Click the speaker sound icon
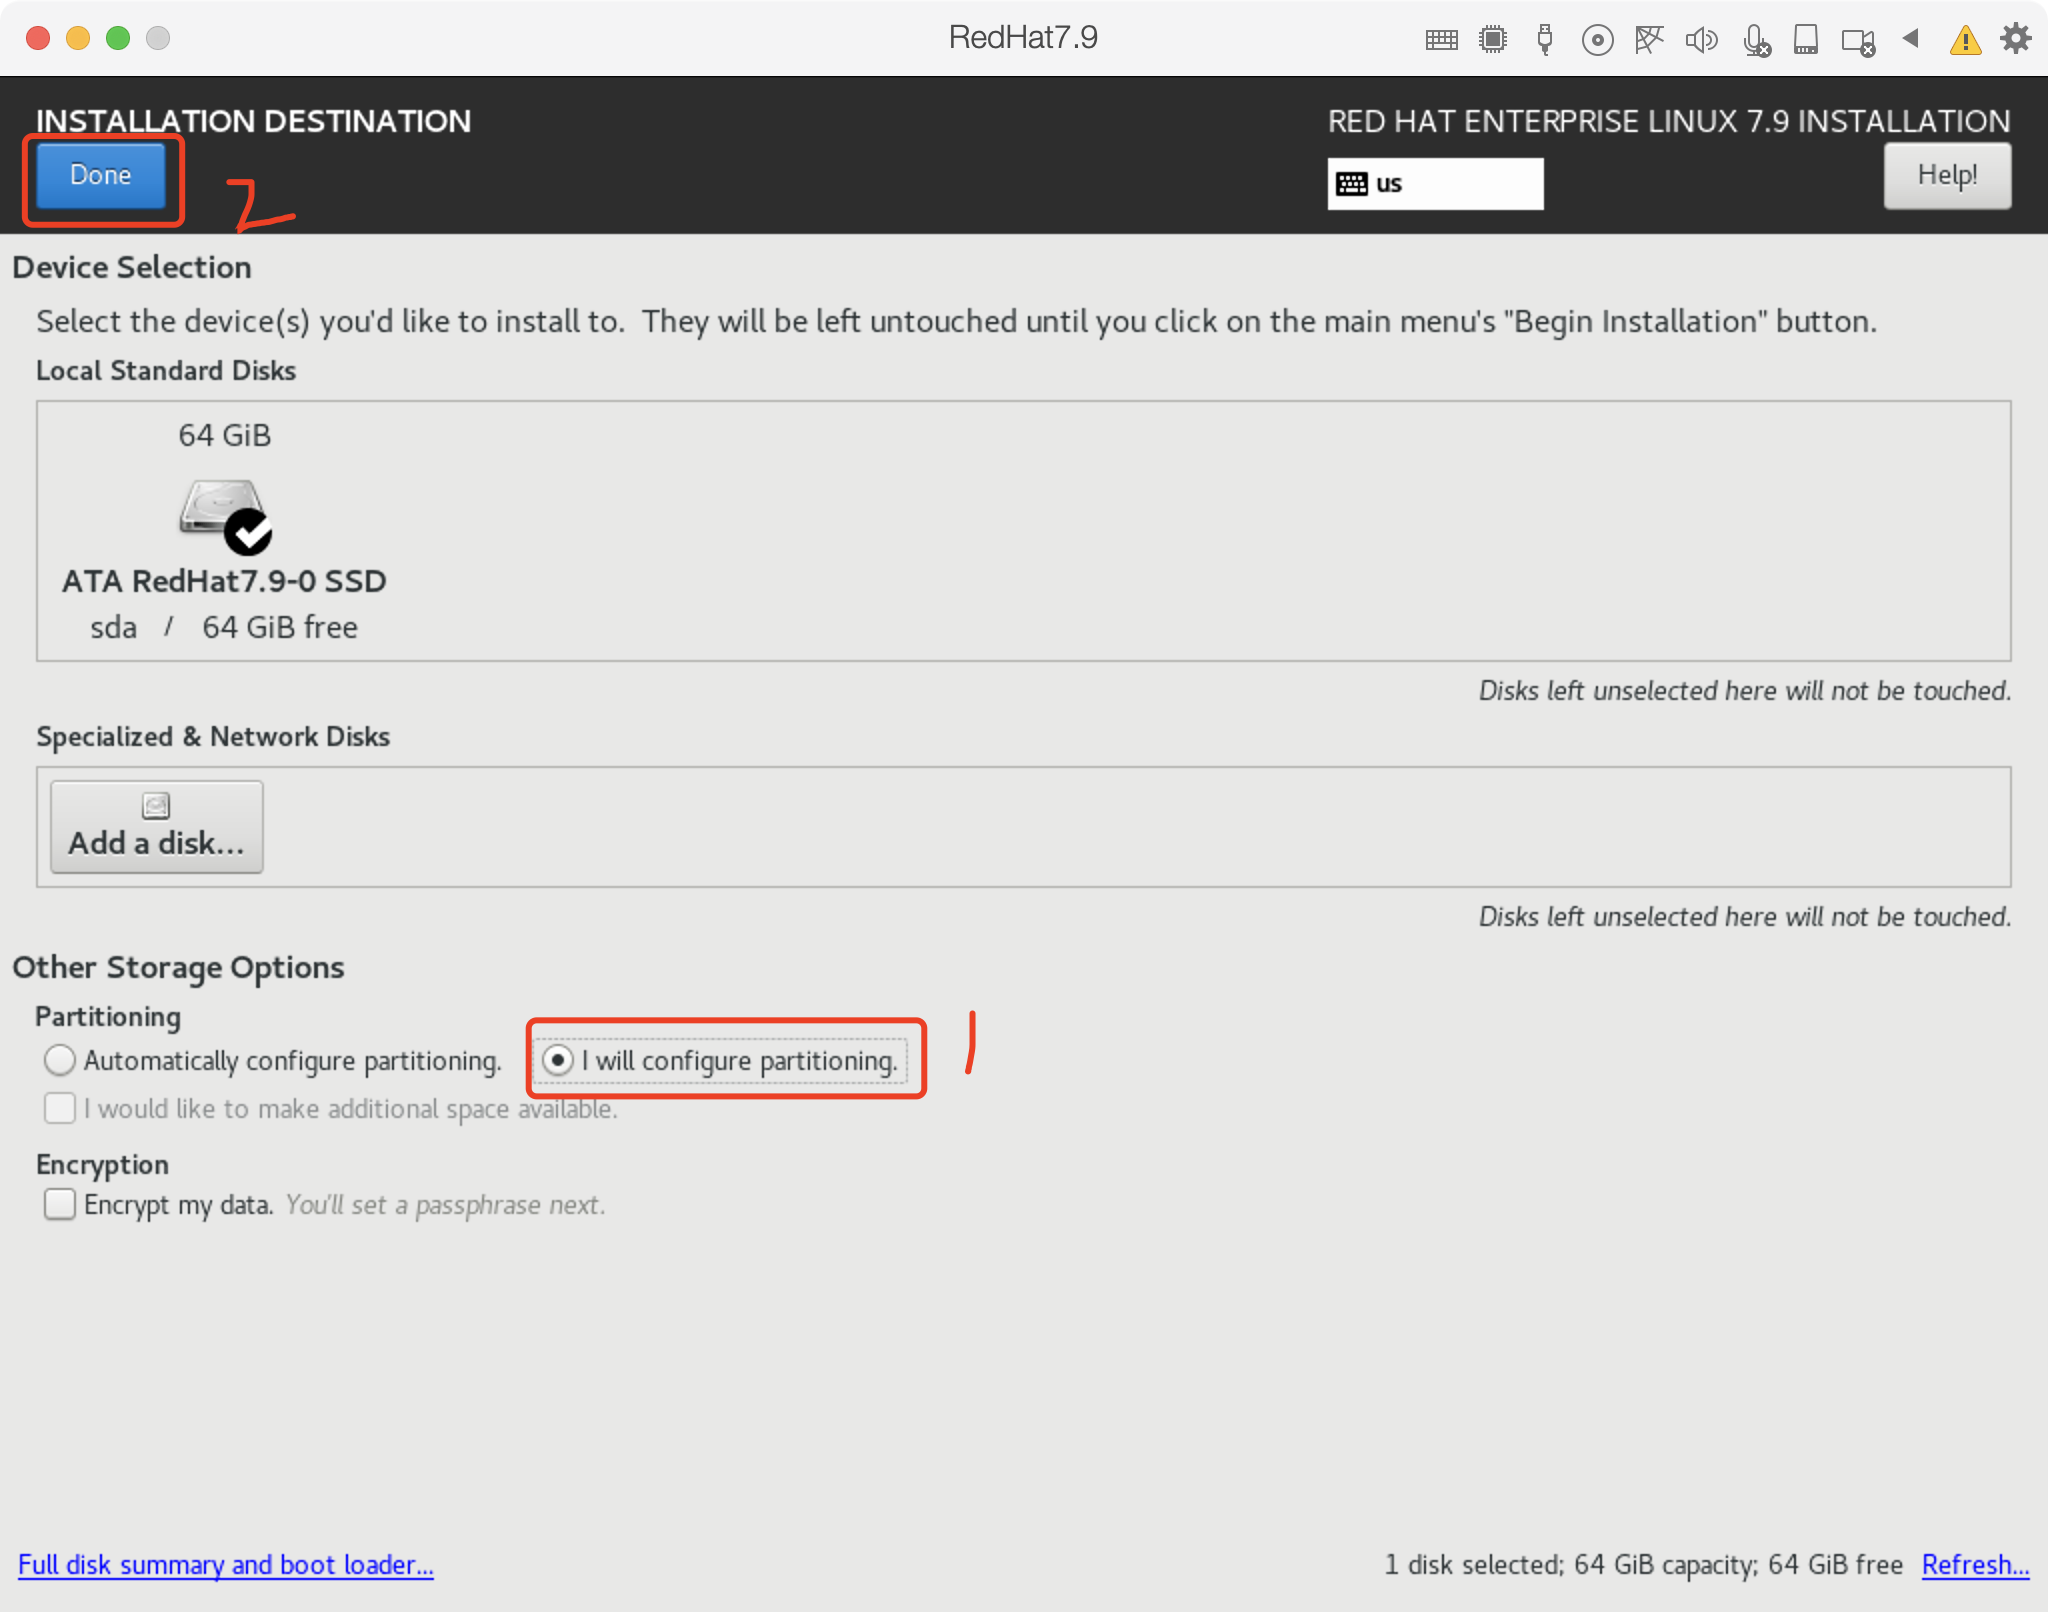Screen dimensions: 2048x1612 (1701, 40)
